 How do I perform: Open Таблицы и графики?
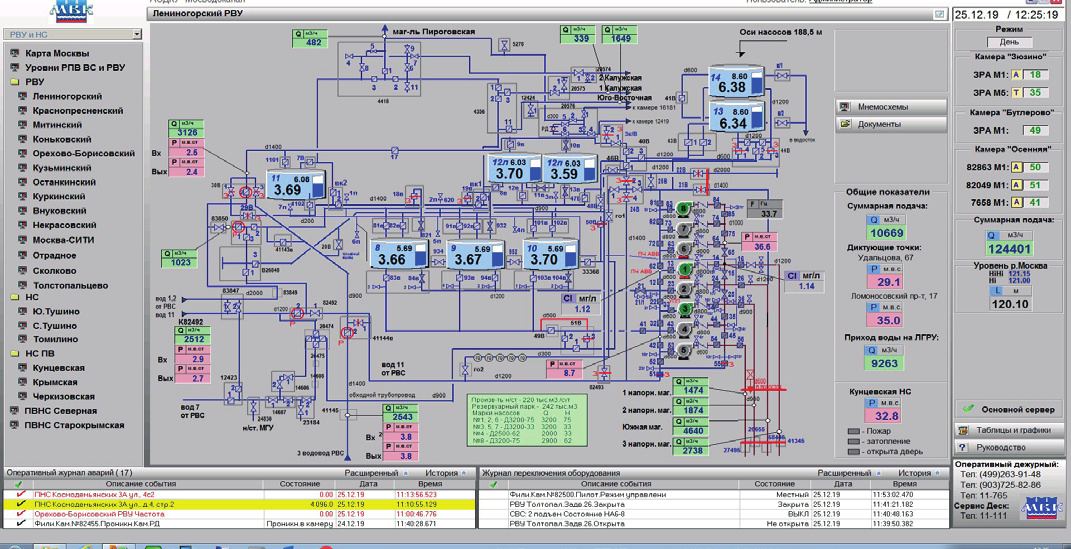(1008, 430)
